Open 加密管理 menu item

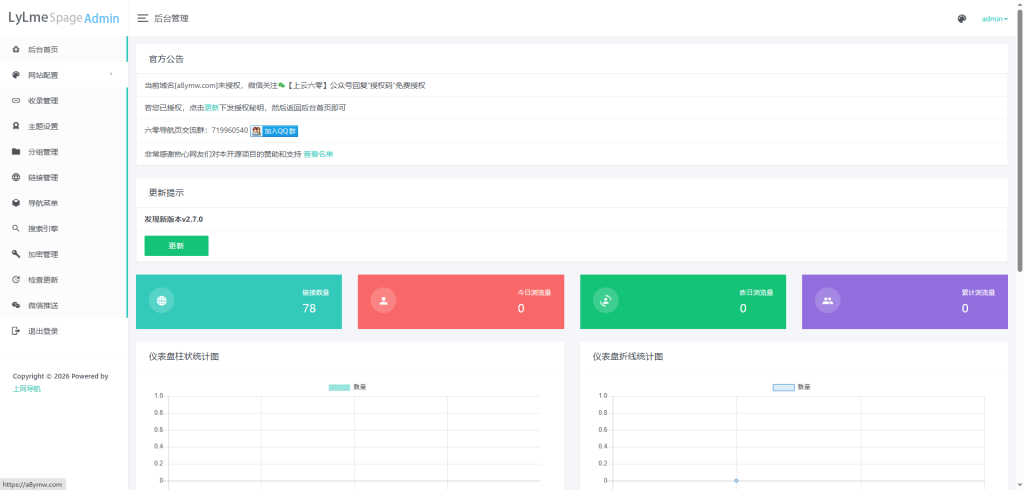point(63,254)
